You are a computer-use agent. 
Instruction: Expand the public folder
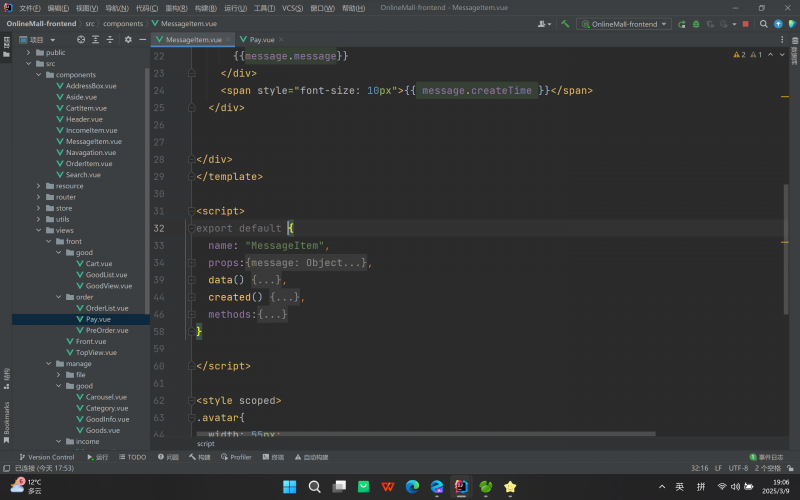(29, 52)
